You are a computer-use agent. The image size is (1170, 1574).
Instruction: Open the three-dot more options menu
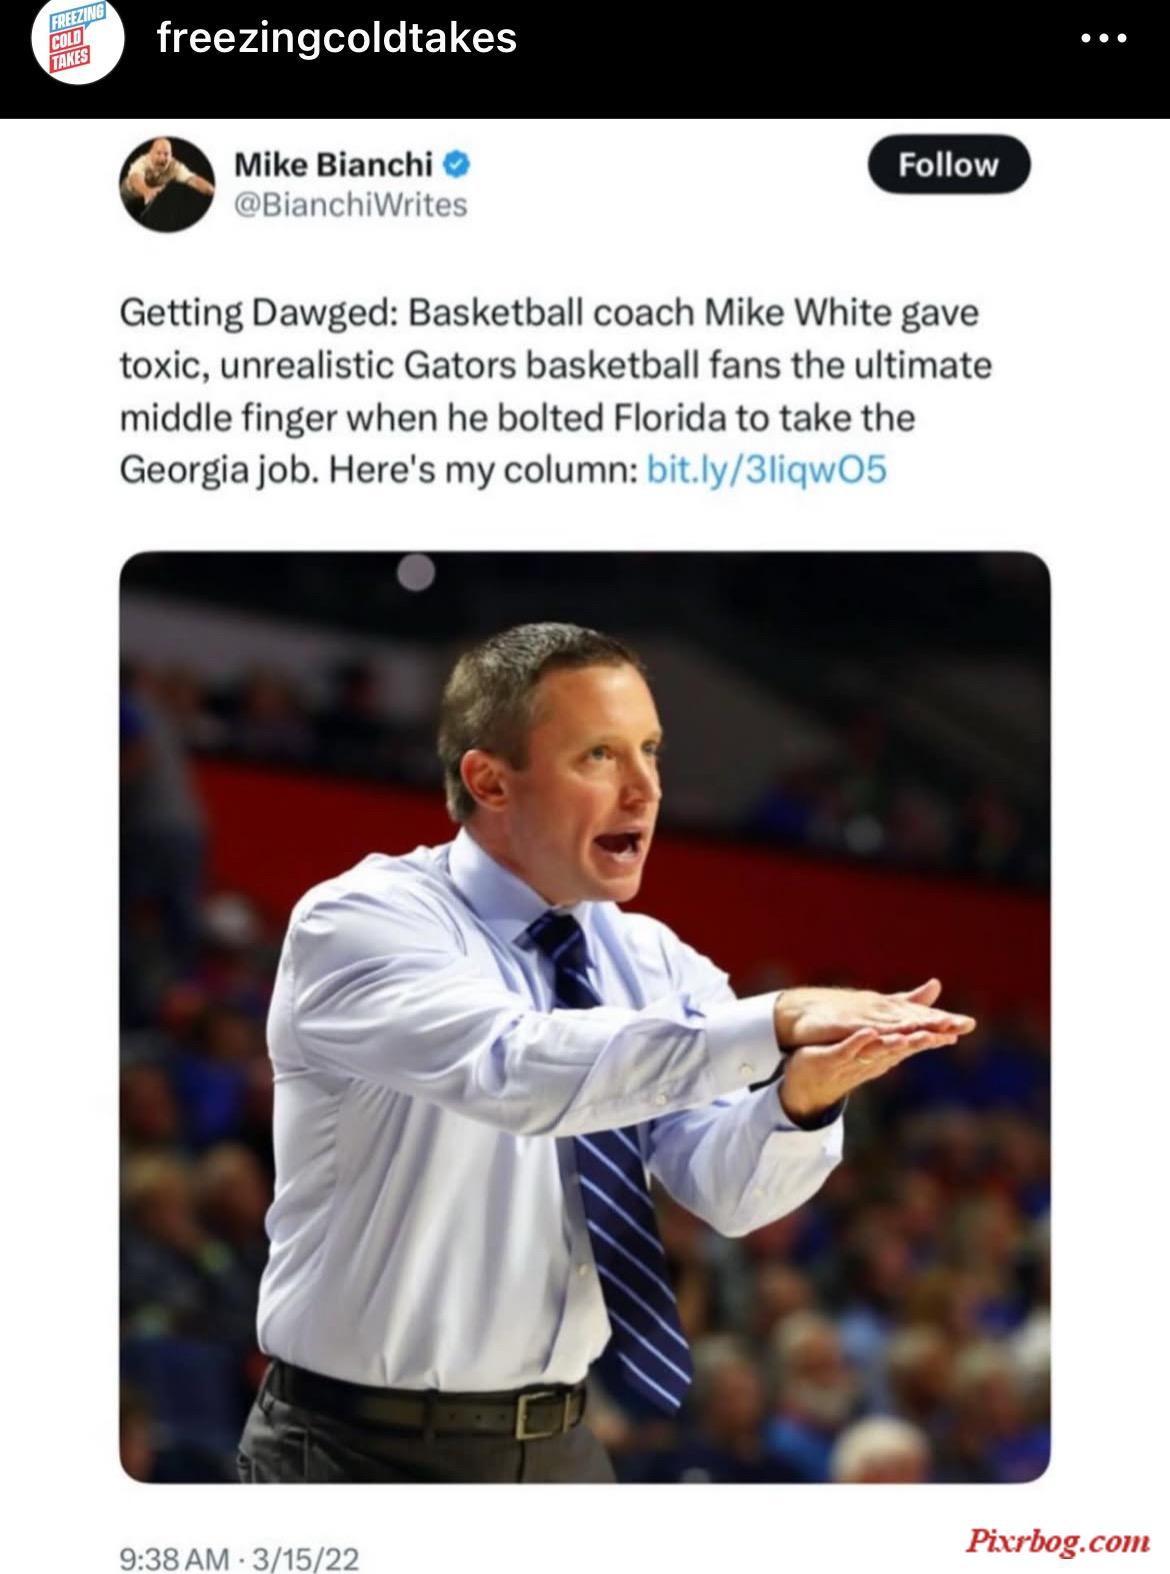tap(1105, 39)
